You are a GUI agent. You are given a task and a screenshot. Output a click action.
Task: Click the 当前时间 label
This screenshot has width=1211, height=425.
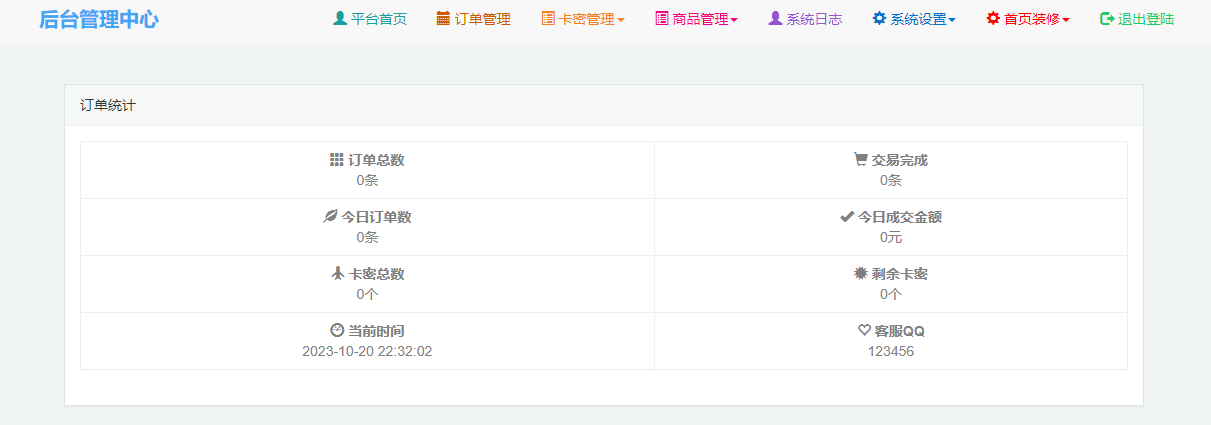[x=376, y=331]
